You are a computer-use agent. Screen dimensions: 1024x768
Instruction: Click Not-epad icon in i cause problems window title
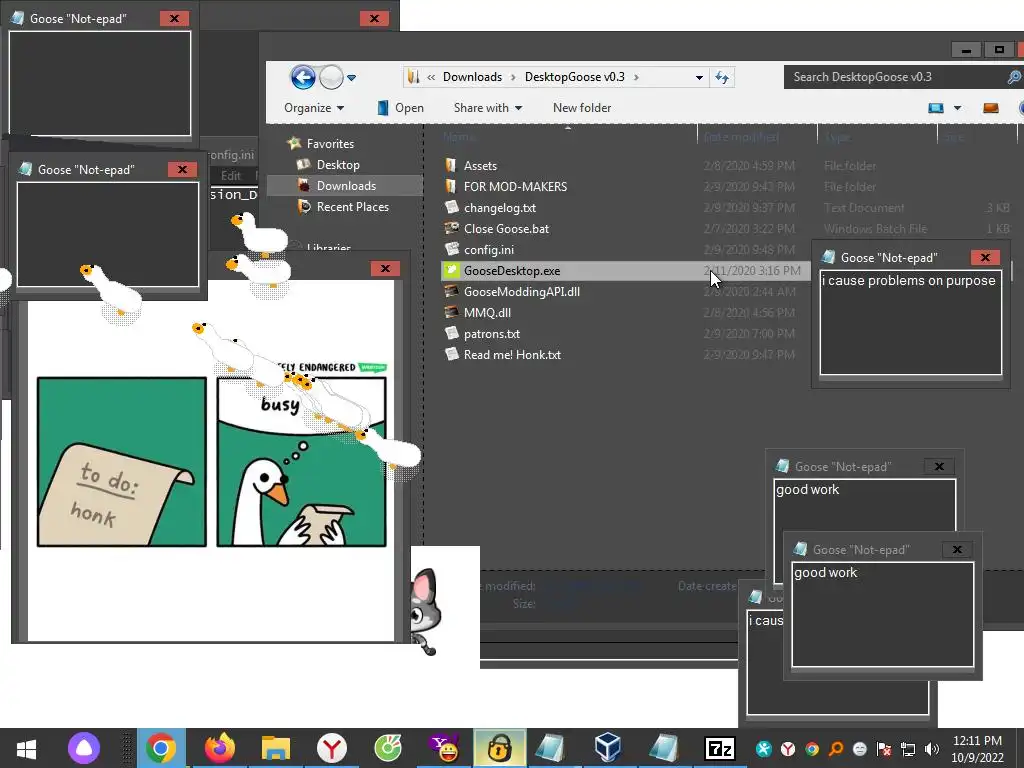click(x=828, y=257)
